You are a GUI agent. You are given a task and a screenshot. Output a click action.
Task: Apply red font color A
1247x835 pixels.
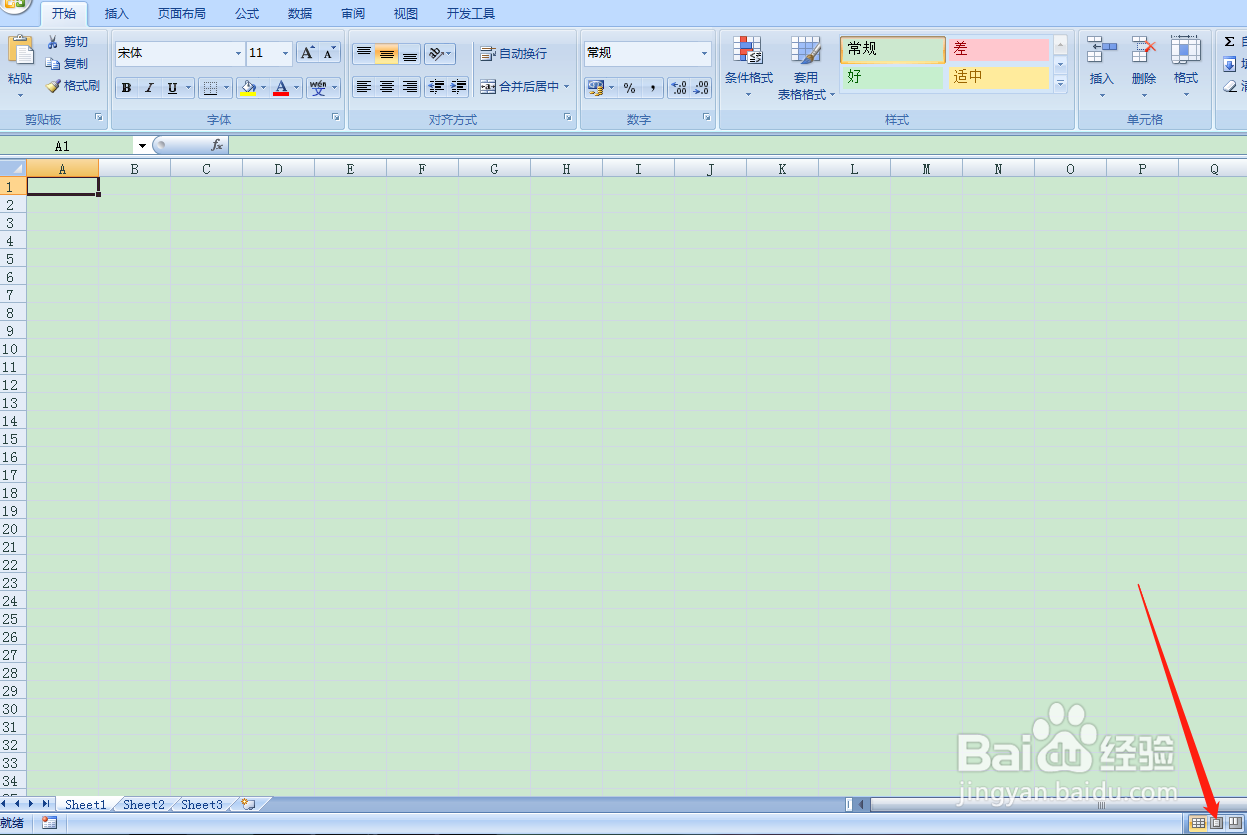[x=281, y=88]
